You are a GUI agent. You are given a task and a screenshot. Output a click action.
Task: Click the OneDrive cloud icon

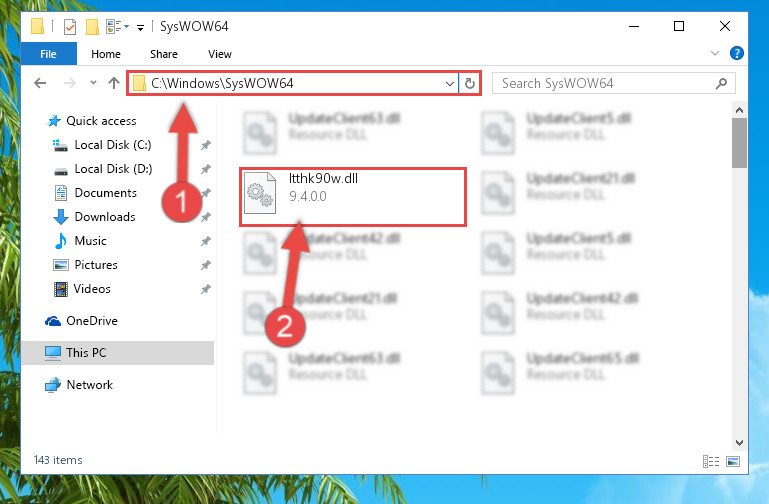pyautogui.click(x=53, y=321)
